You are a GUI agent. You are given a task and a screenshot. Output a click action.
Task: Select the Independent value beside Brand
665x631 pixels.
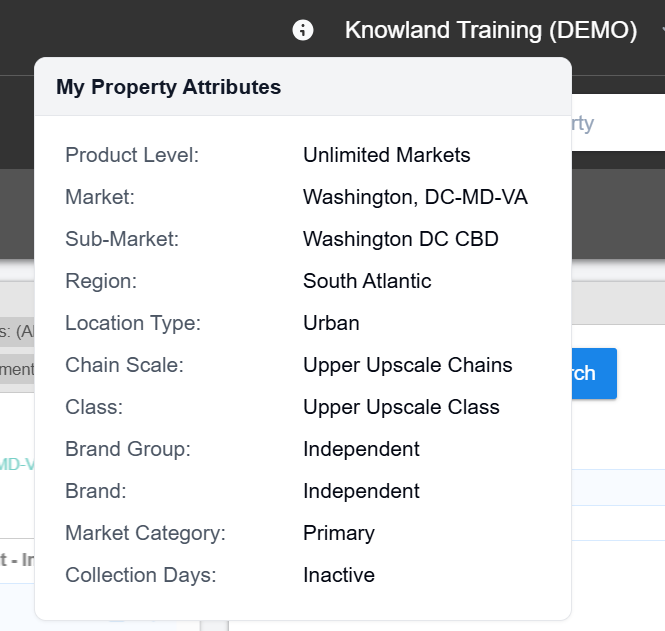click(361, 491)
